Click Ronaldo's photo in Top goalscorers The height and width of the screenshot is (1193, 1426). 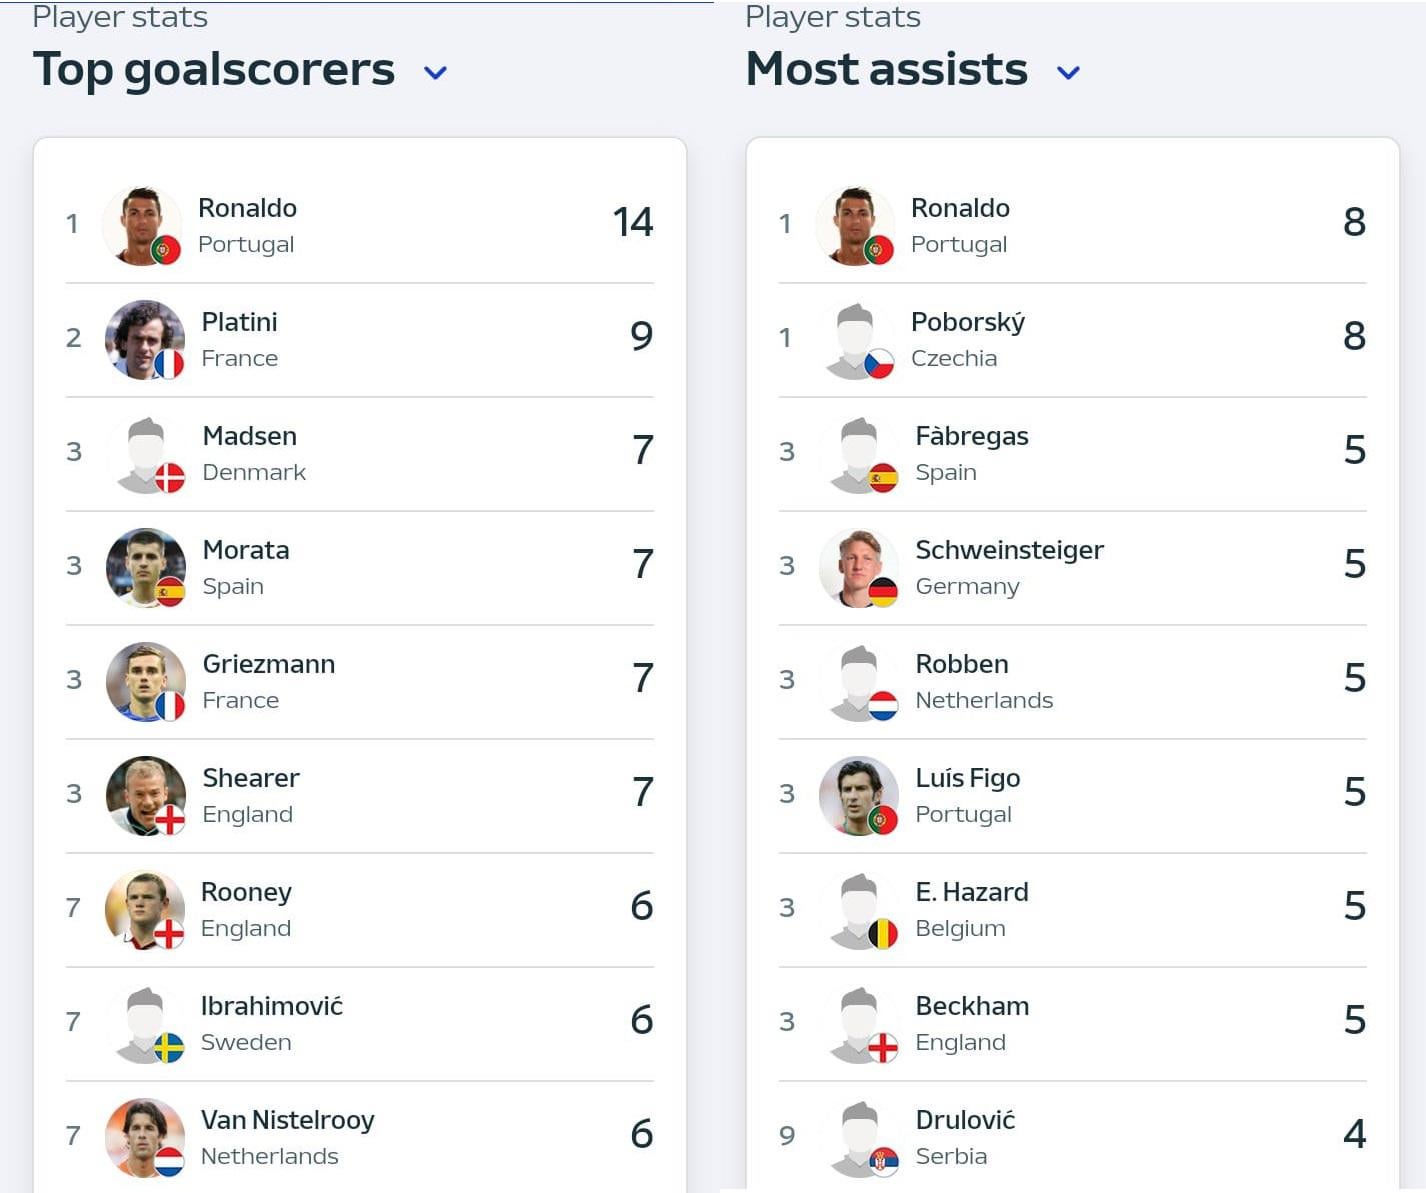(x=142, y=226)
